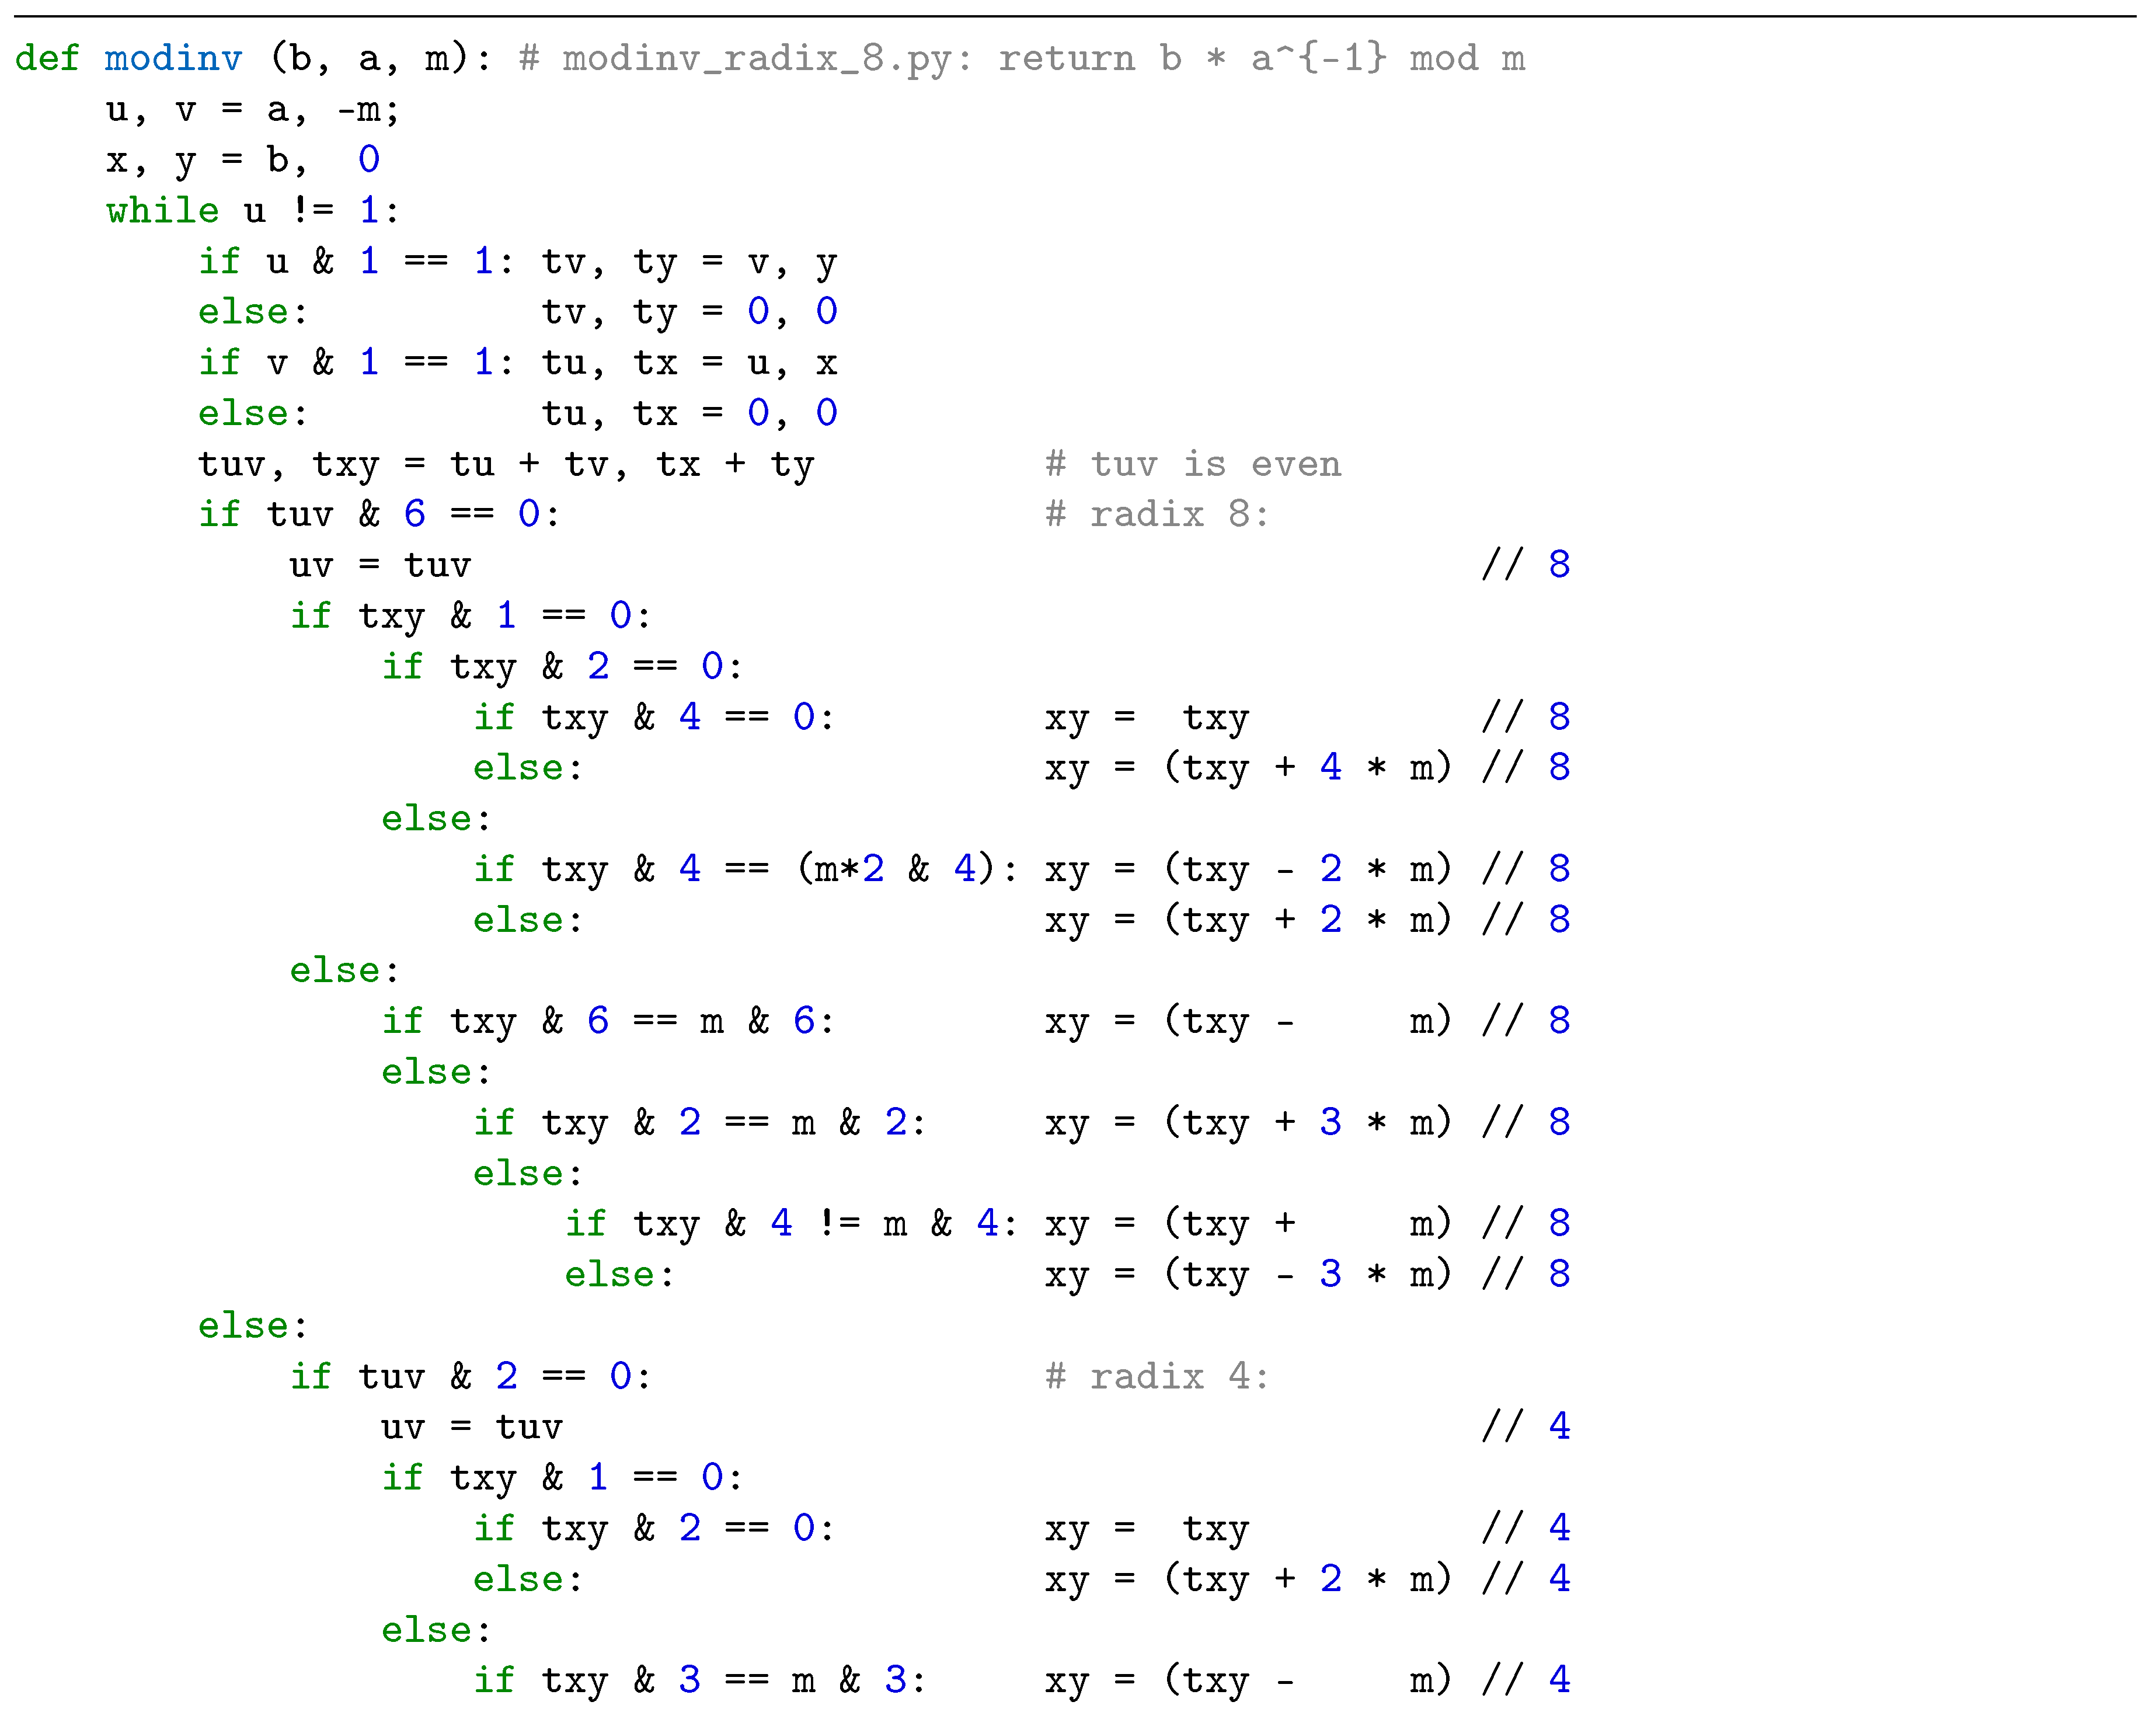Click the line 'tuv, txy = tu + tv, tx + ty'
This screenshot has width=2156, height=1733.
[506, 465]
